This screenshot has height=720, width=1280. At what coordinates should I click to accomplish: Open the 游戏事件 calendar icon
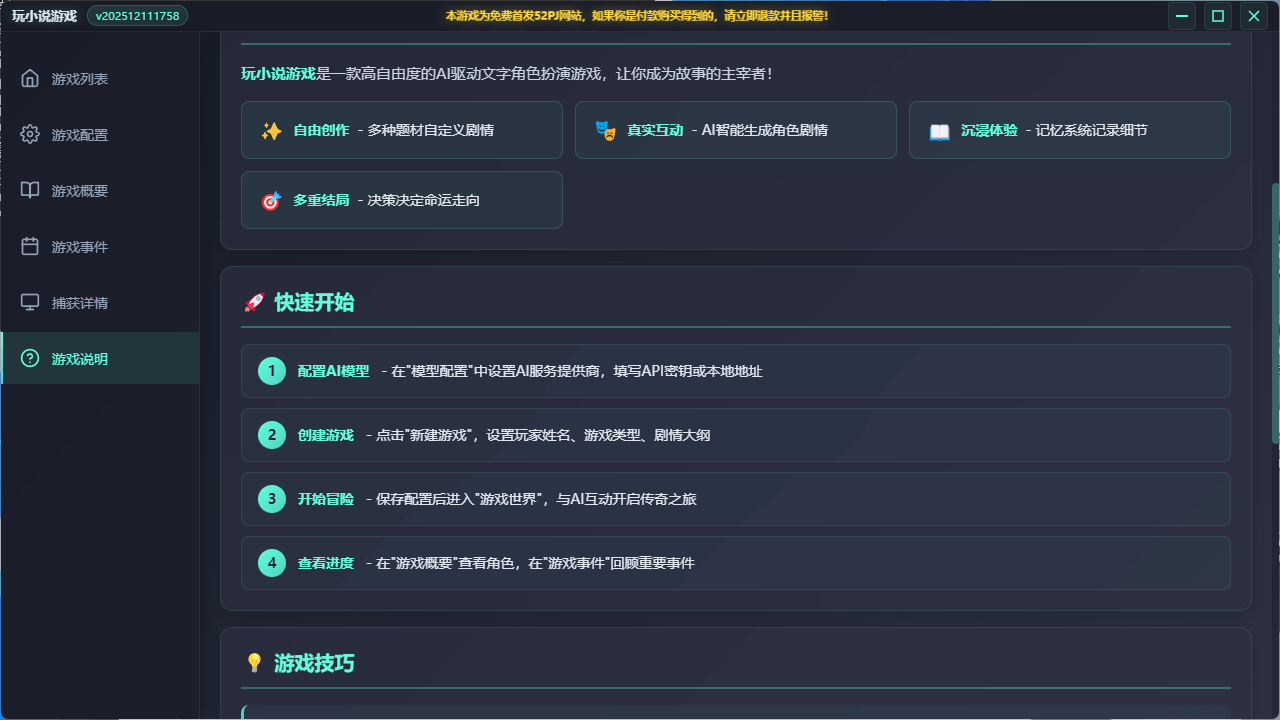click(x=30, y=247)
